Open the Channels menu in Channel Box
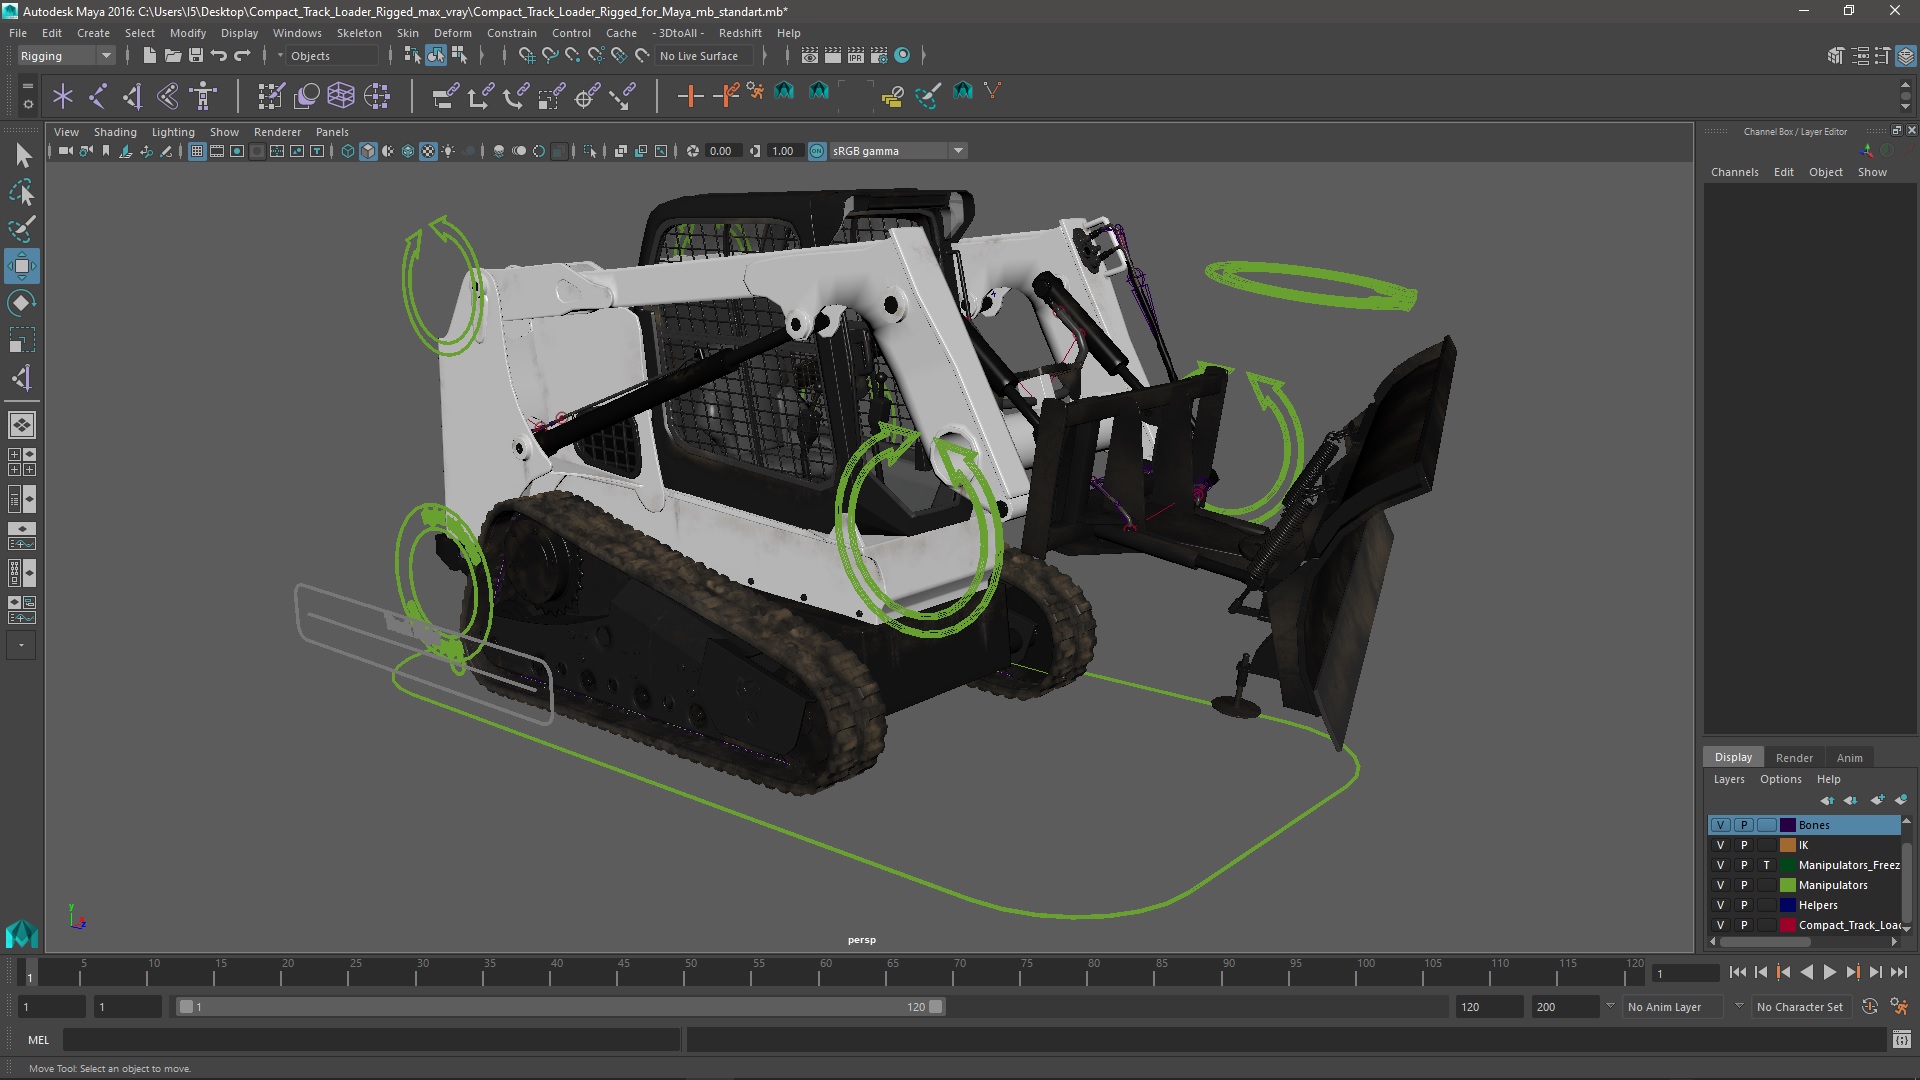Screen dimensions: 1920x1080 (x=1734, y=172)
